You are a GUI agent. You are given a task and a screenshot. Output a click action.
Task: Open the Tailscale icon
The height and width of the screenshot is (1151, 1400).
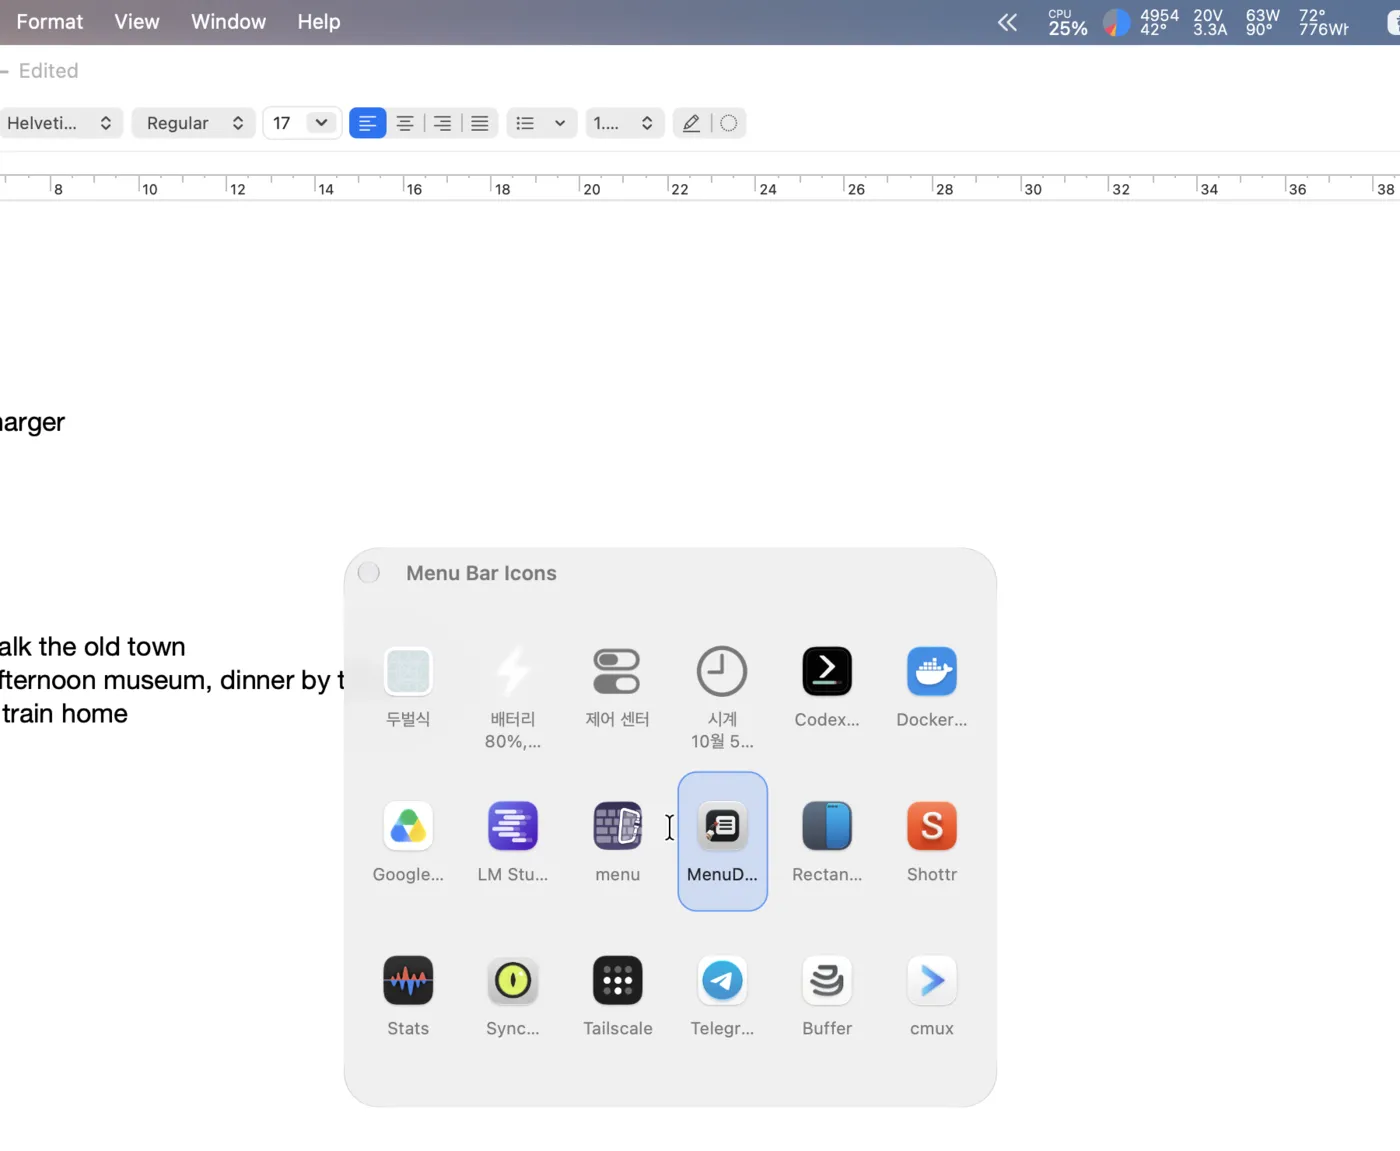point(617,981)
